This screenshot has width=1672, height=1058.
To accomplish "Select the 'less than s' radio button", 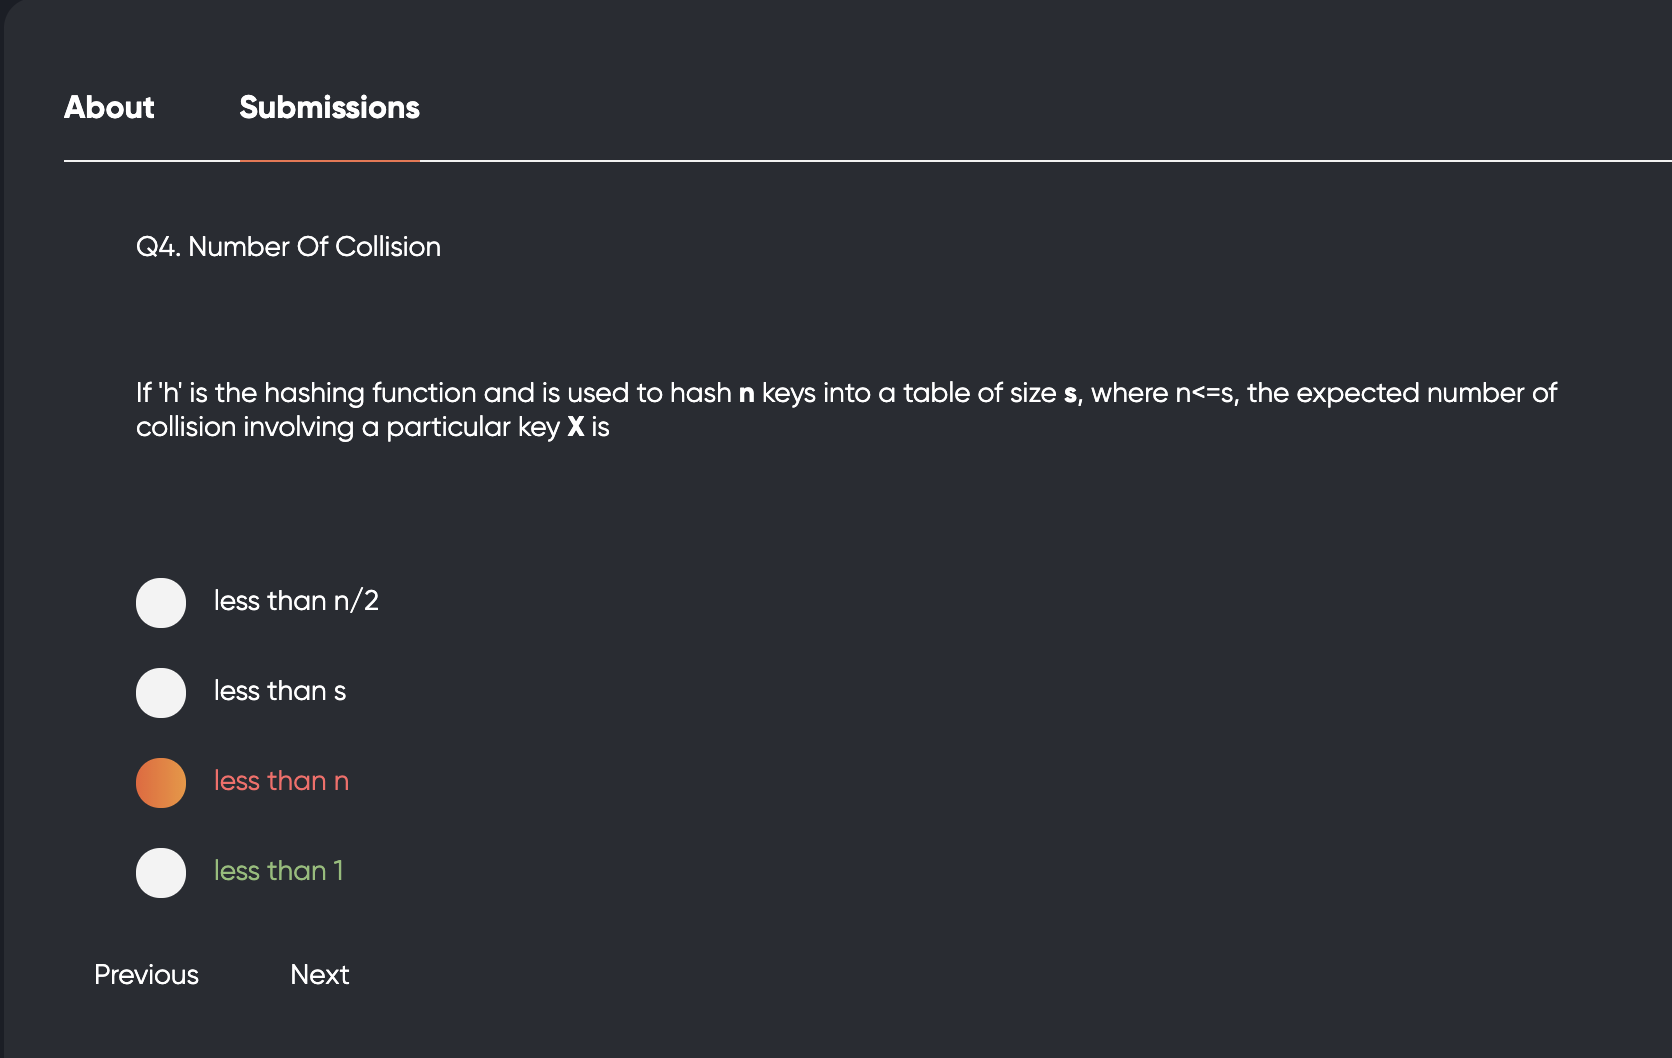I will click(161, 693).
